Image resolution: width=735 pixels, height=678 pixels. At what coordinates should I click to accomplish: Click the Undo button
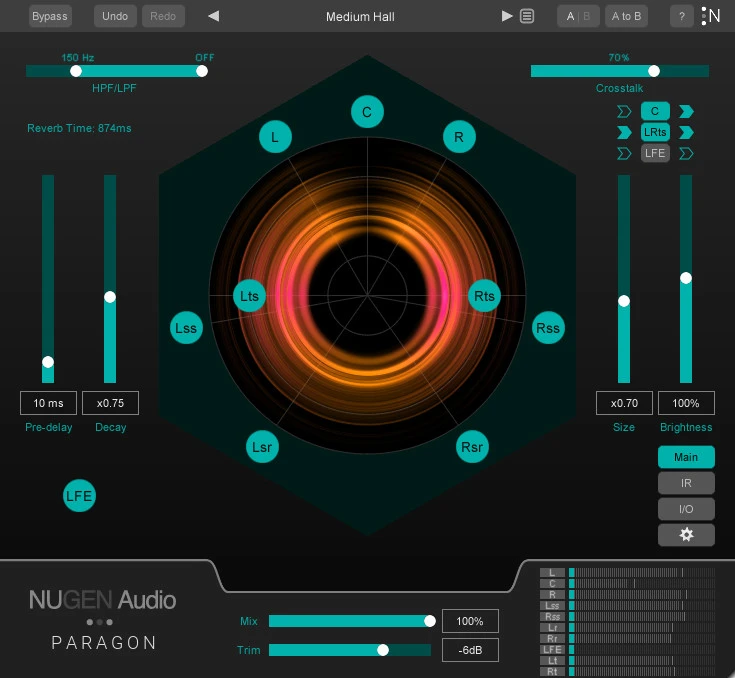click(116, 17)
